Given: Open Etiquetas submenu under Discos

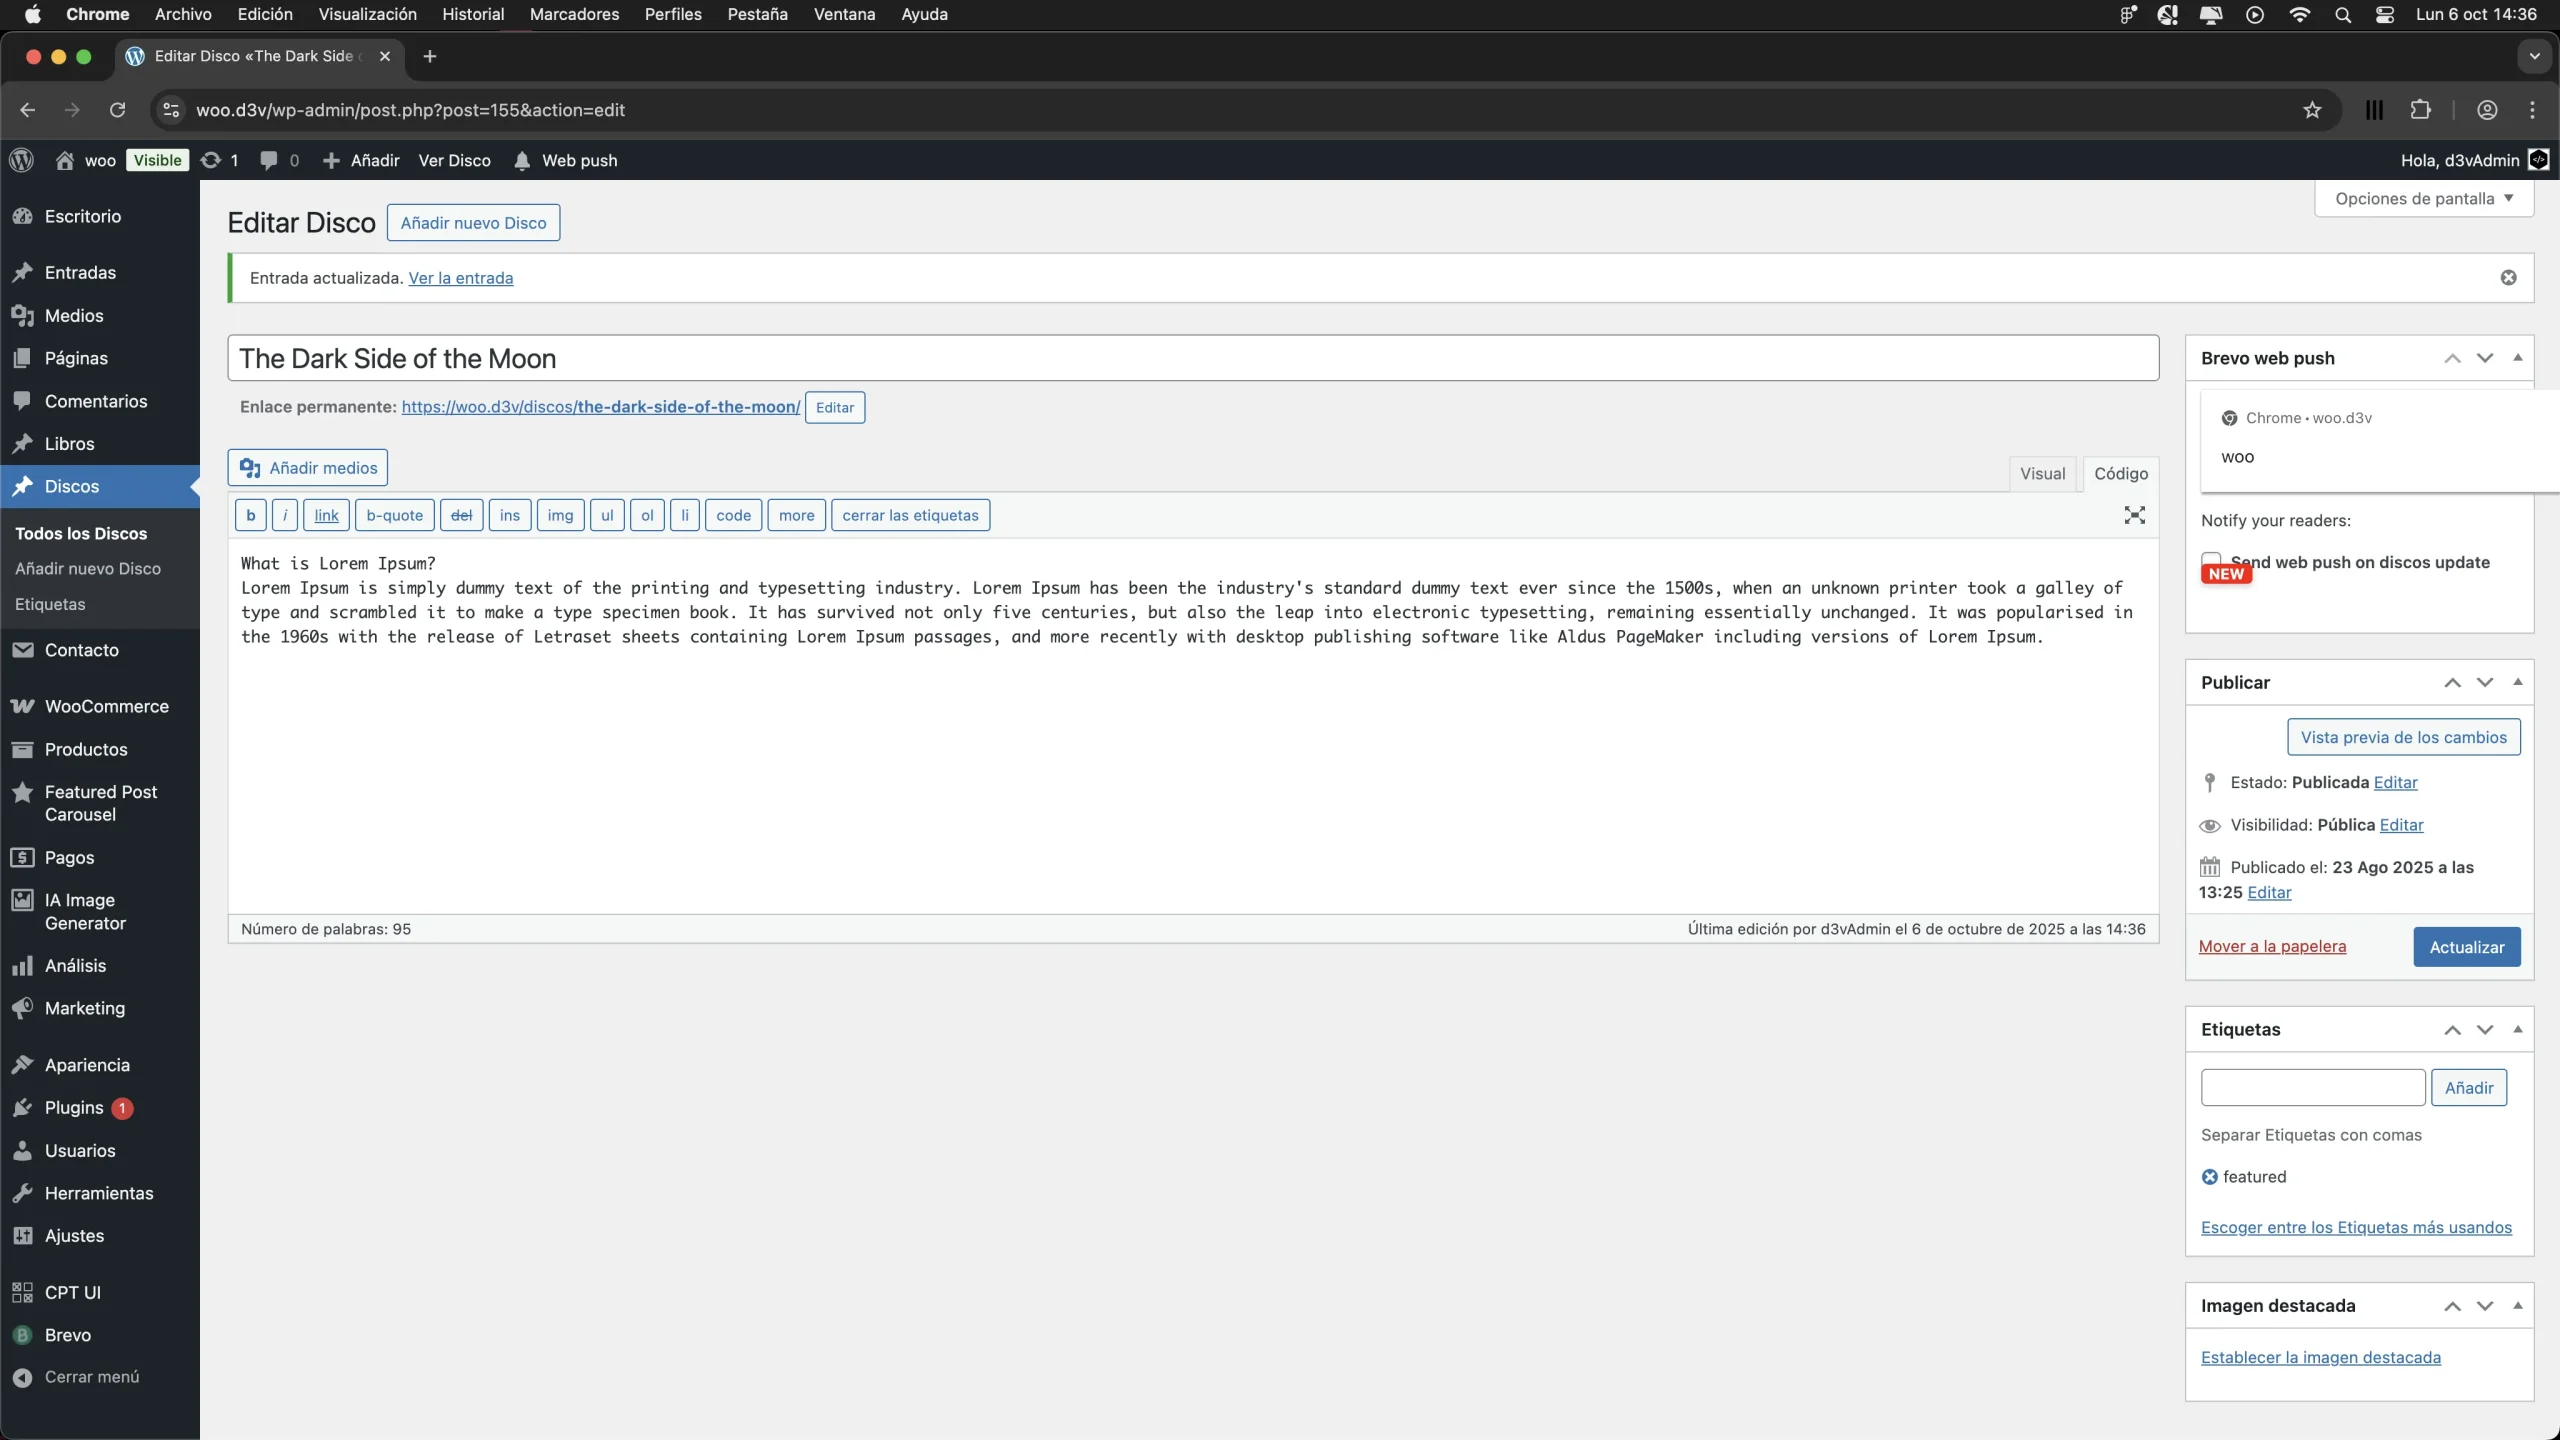Looking at the screenshot, I should click(50, 604).
